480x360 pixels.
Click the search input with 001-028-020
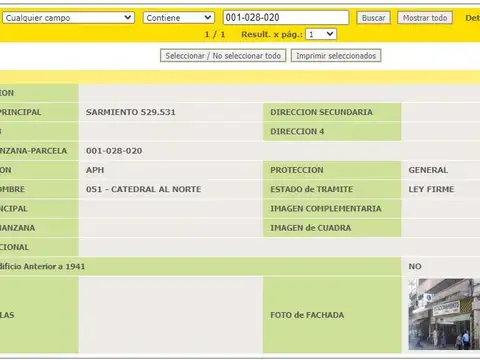click(286, 18)
